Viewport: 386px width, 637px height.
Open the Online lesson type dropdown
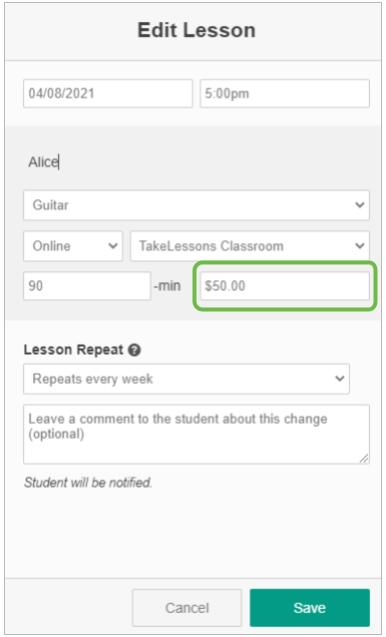tap(73, 246)
